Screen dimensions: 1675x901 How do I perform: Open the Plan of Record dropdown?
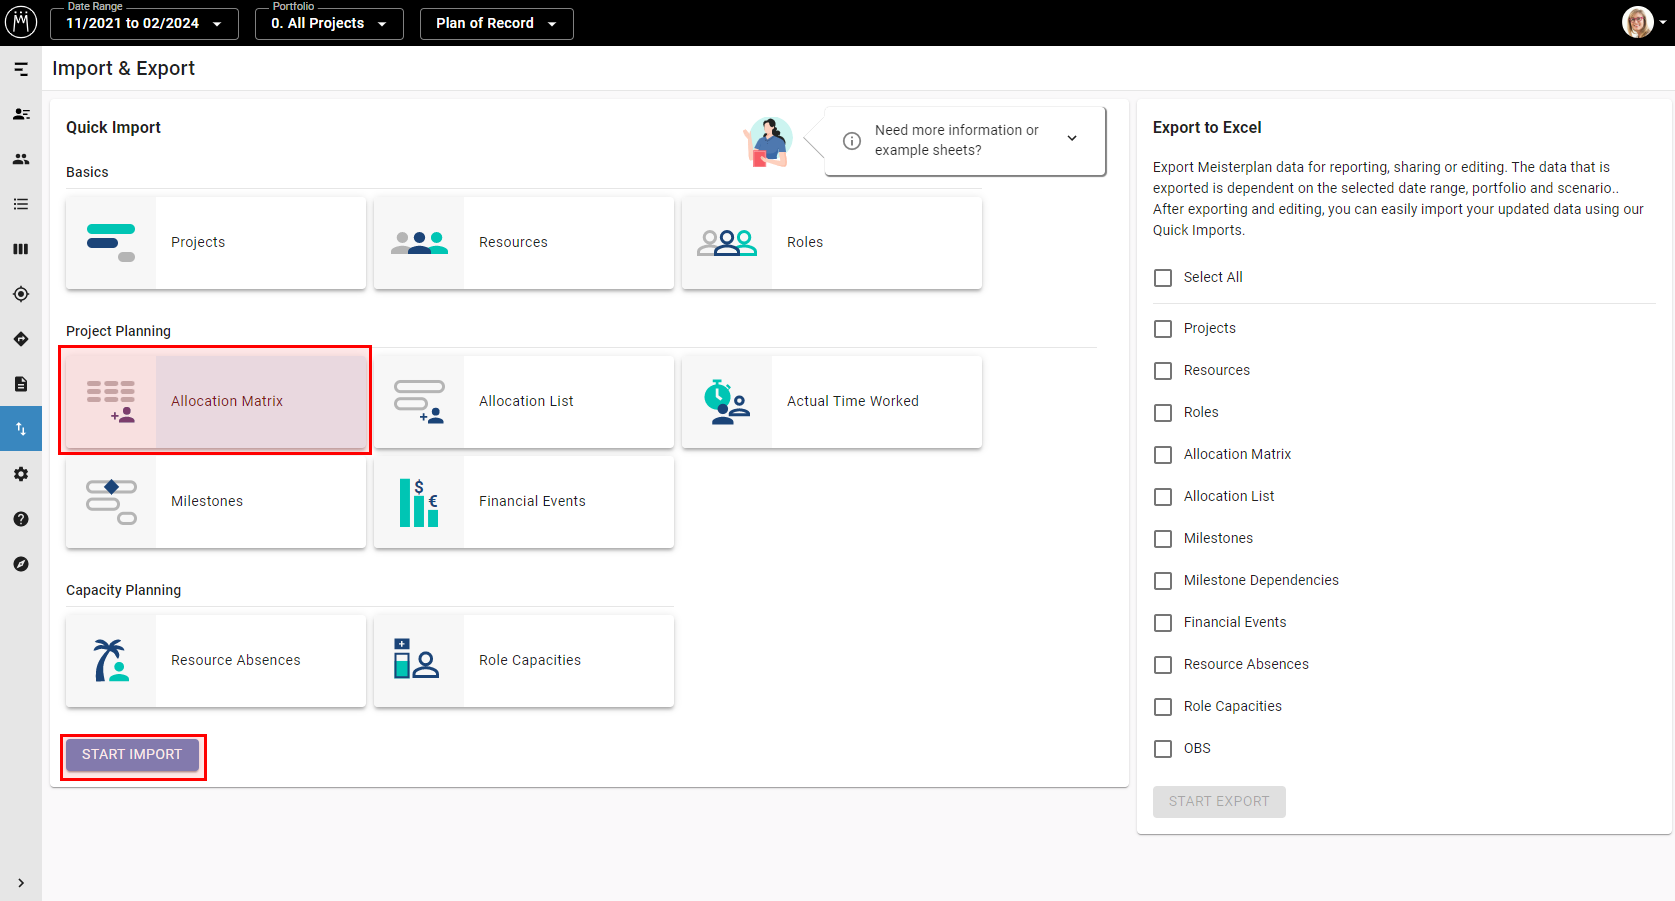pos(496,23)
